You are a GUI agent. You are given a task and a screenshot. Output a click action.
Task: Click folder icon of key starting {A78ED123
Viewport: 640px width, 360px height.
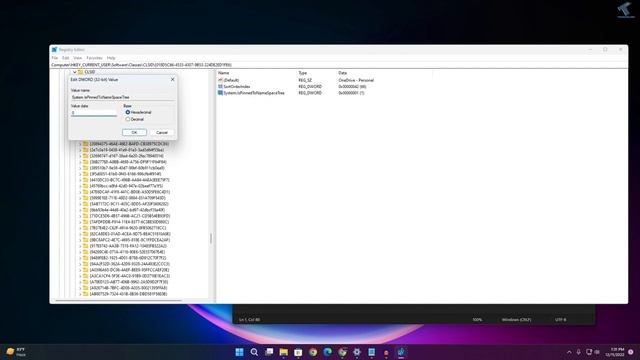pos(86,282)
